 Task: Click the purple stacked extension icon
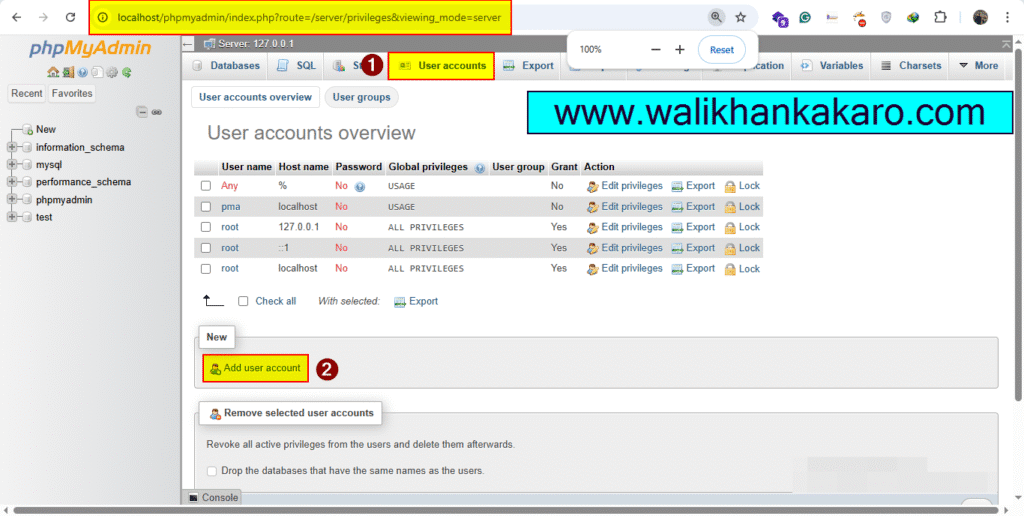tap(779, 18)
